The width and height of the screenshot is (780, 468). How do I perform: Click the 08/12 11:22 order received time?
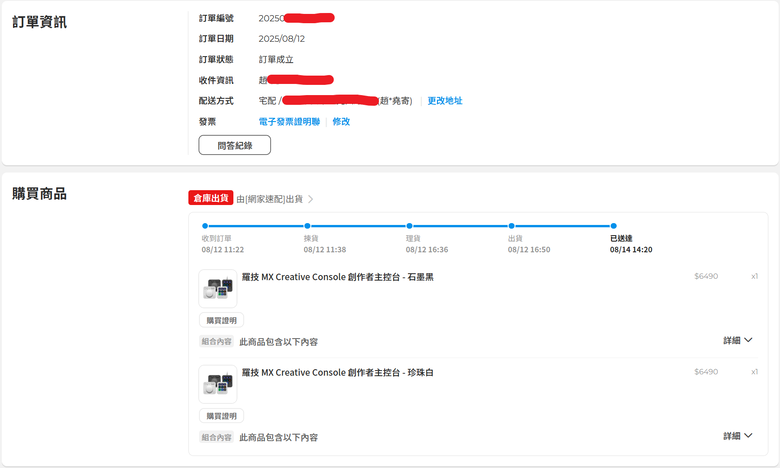pyautogui.click(x=223, y=250)
